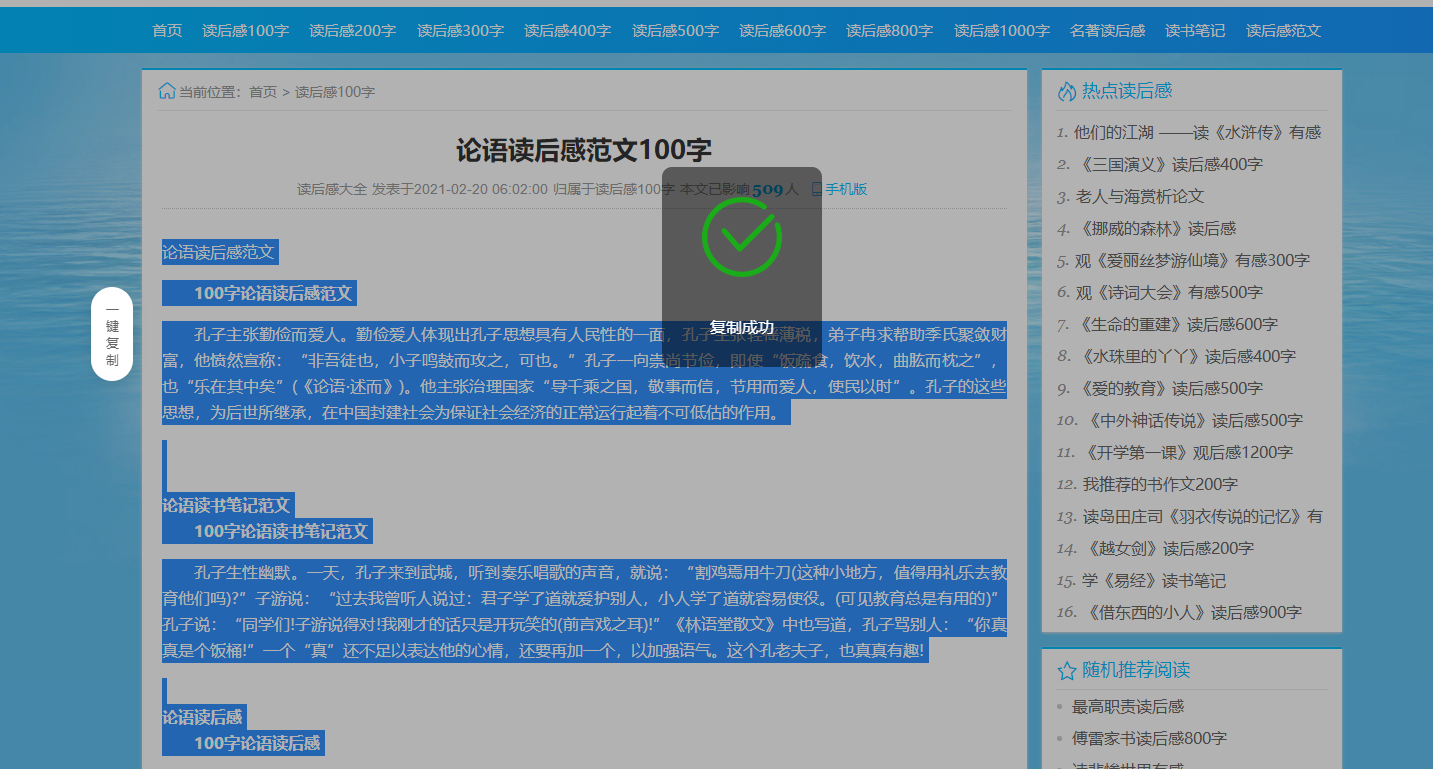The height and width of the screenshot is (769, 1433).
Task: Click the flame icon next to 热点读后感
Action: (x=1067, y=91)
